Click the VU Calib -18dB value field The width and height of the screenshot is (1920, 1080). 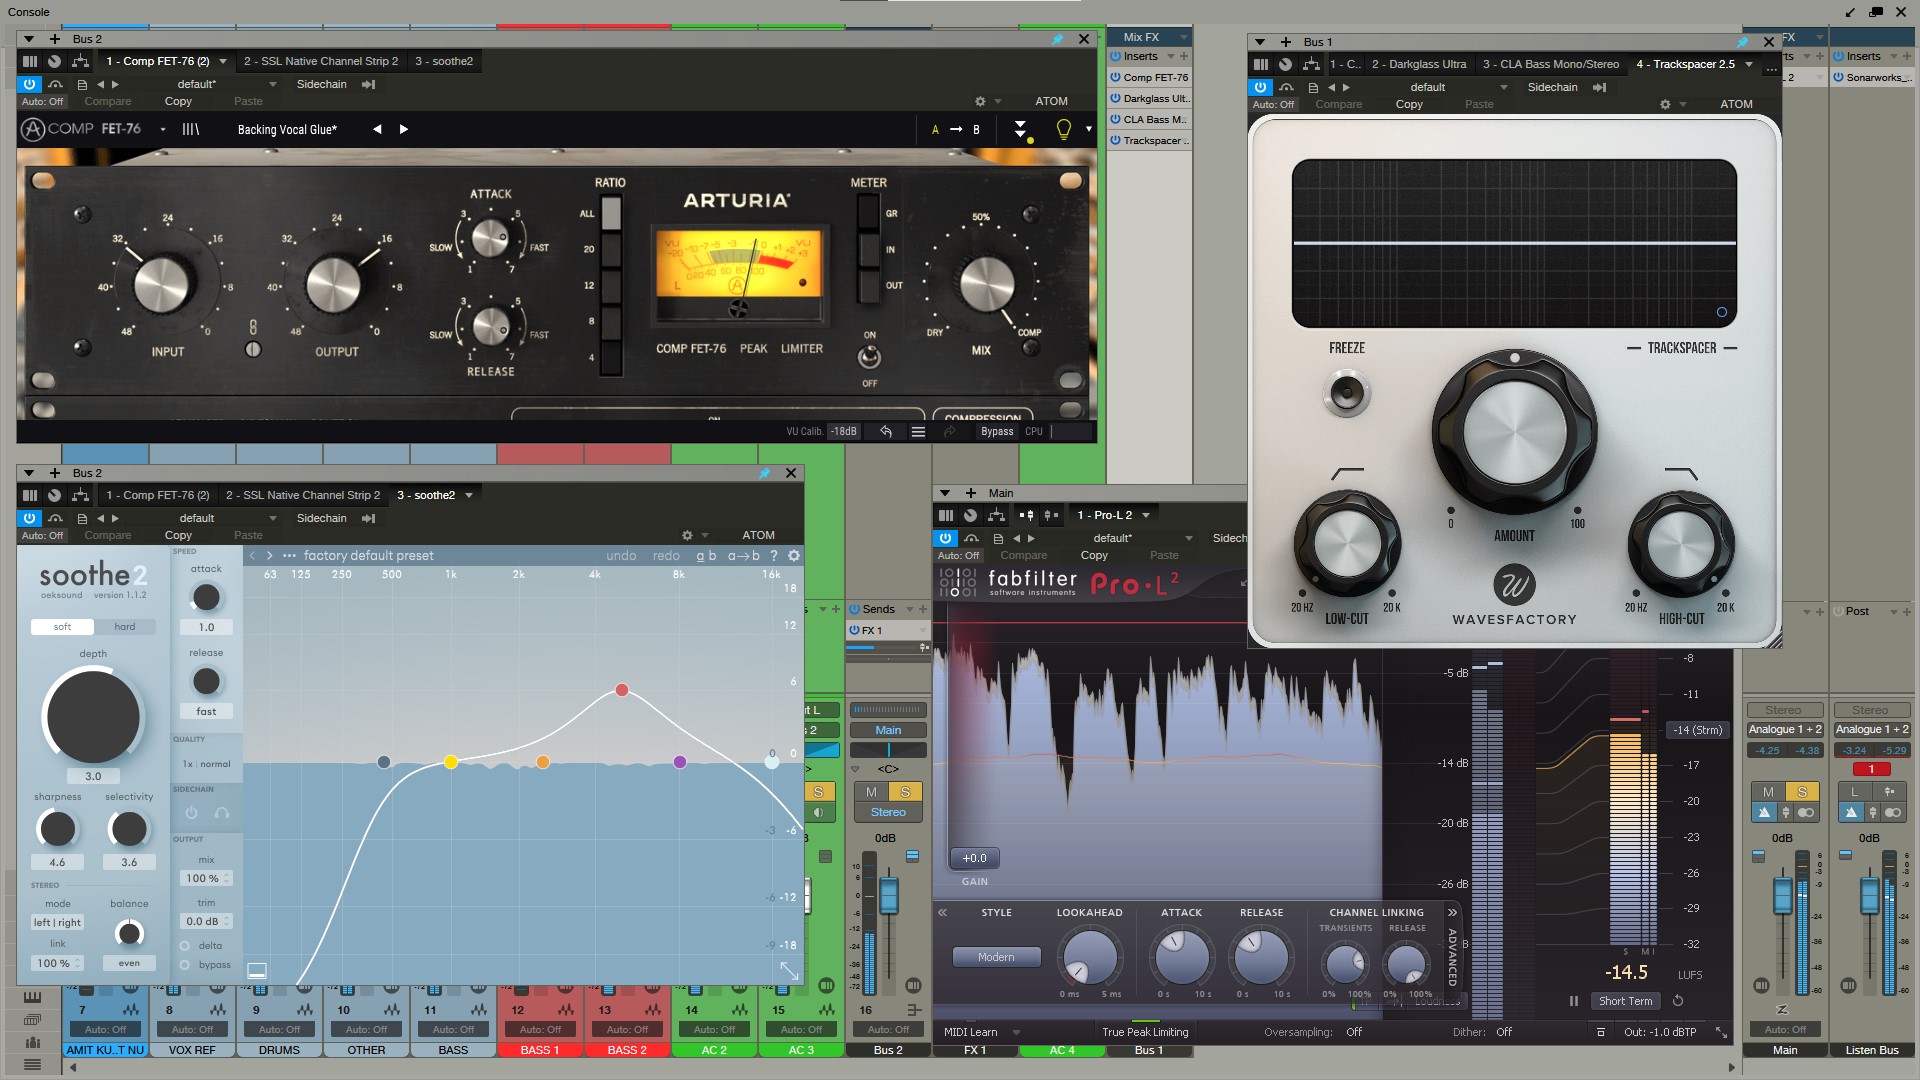coord(843,431)
